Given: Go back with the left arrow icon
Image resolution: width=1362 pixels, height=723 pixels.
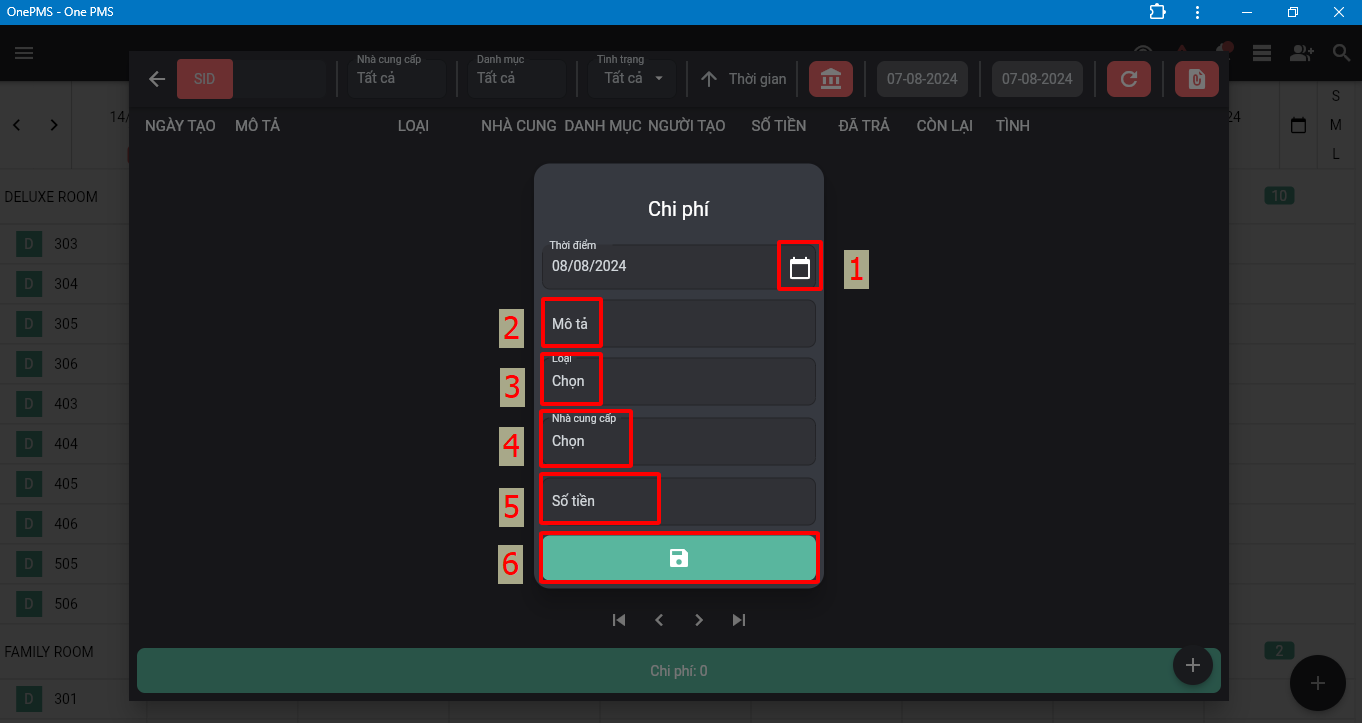Looking at the screenshot, I should (x=157, y=79).
